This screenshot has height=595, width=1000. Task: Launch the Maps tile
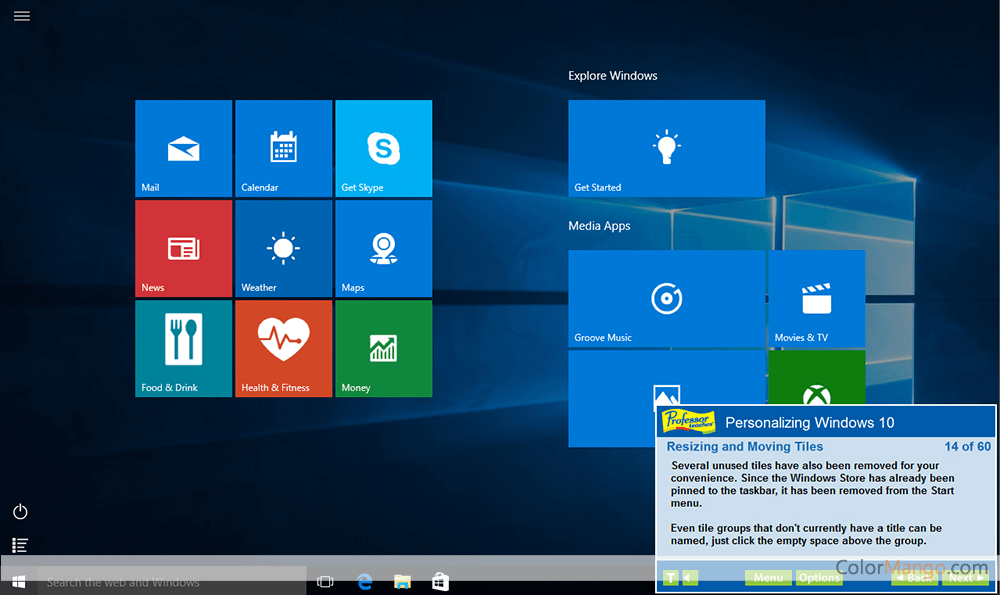point(384,248)
